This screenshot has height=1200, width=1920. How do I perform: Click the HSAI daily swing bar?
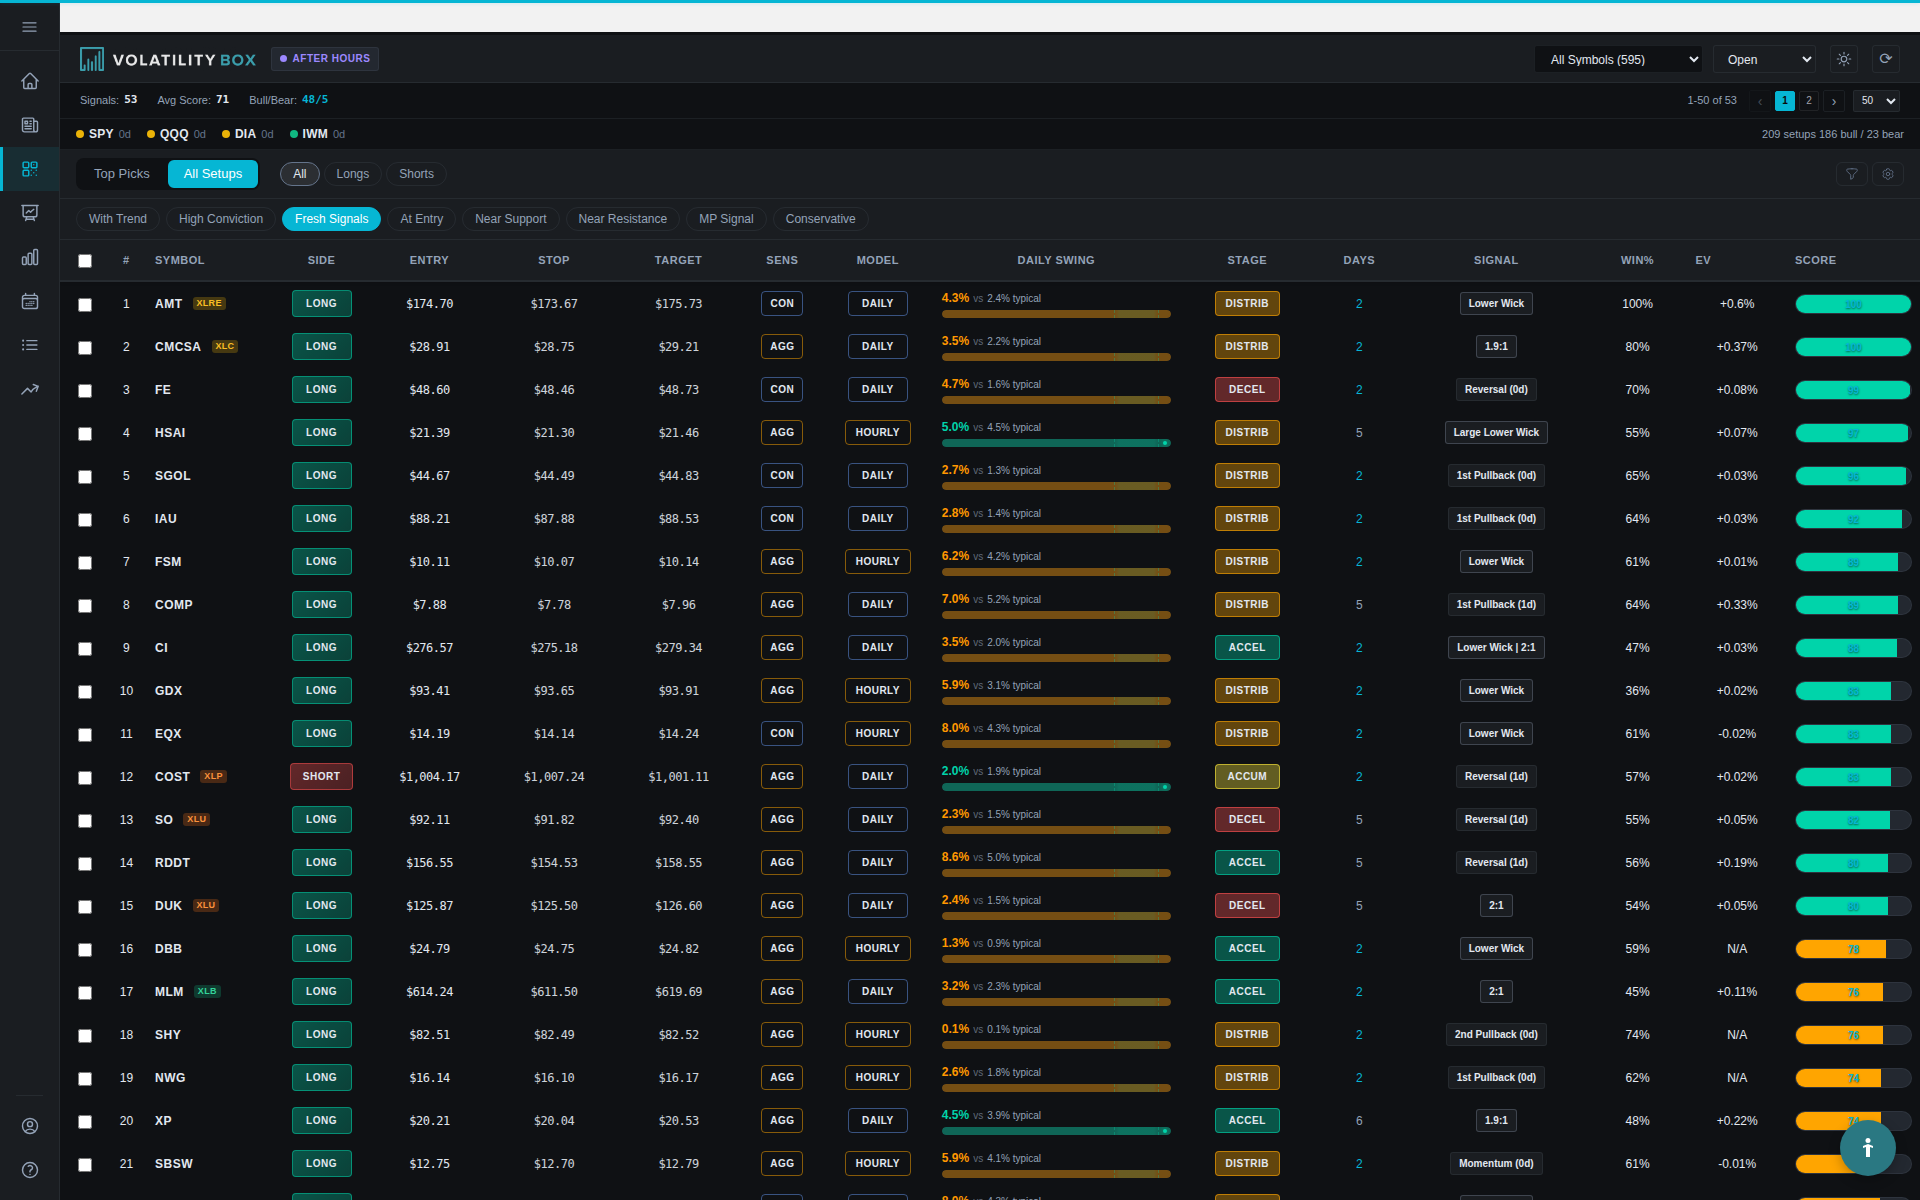click(1056, 443)
